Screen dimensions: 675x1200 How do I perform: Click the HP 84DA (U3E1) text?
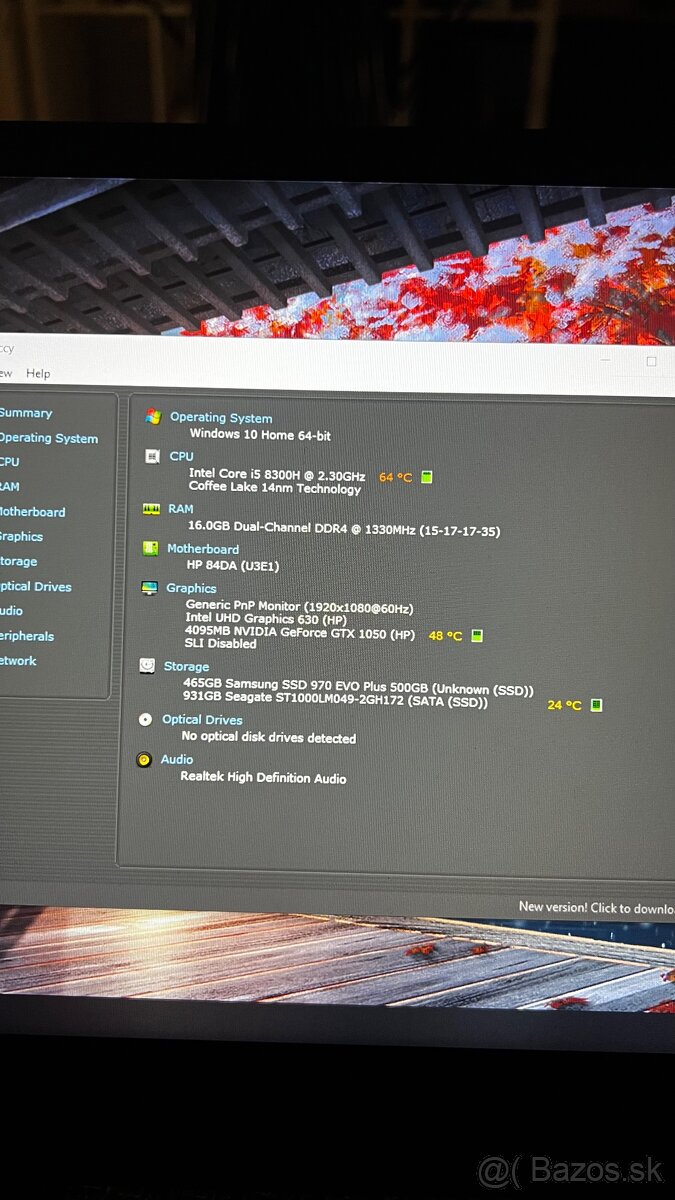click(x=233, y=566)
